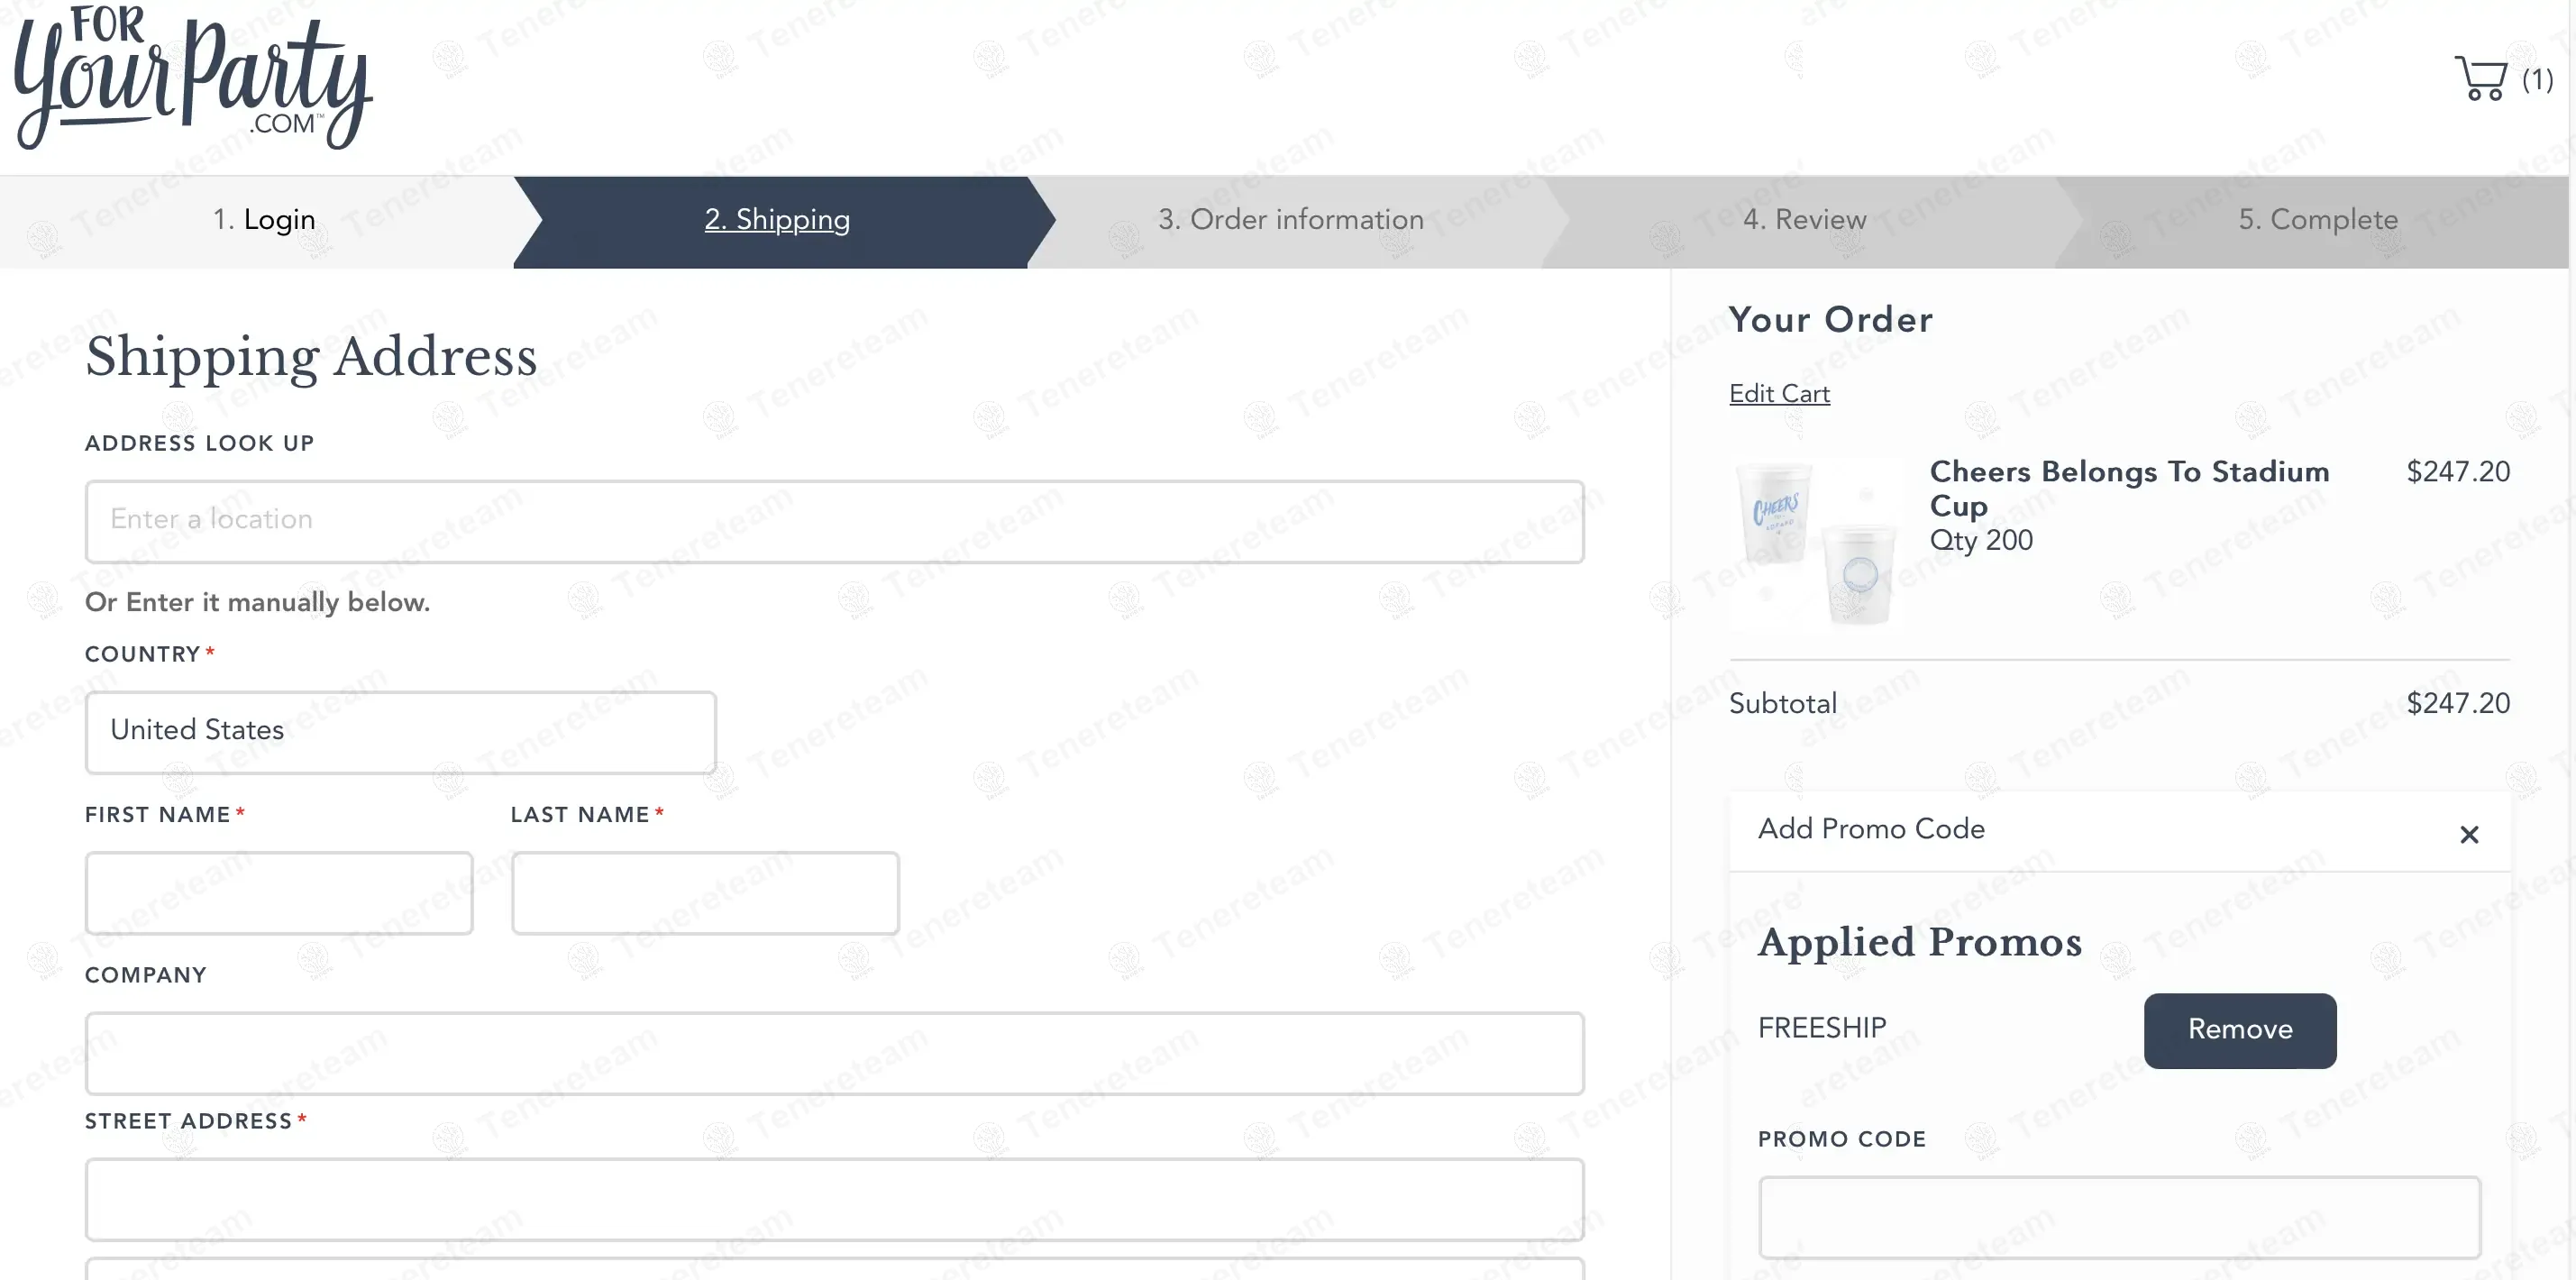2576x1280 pixels.
Task: Open the Review step
Action: (1804, 220)
